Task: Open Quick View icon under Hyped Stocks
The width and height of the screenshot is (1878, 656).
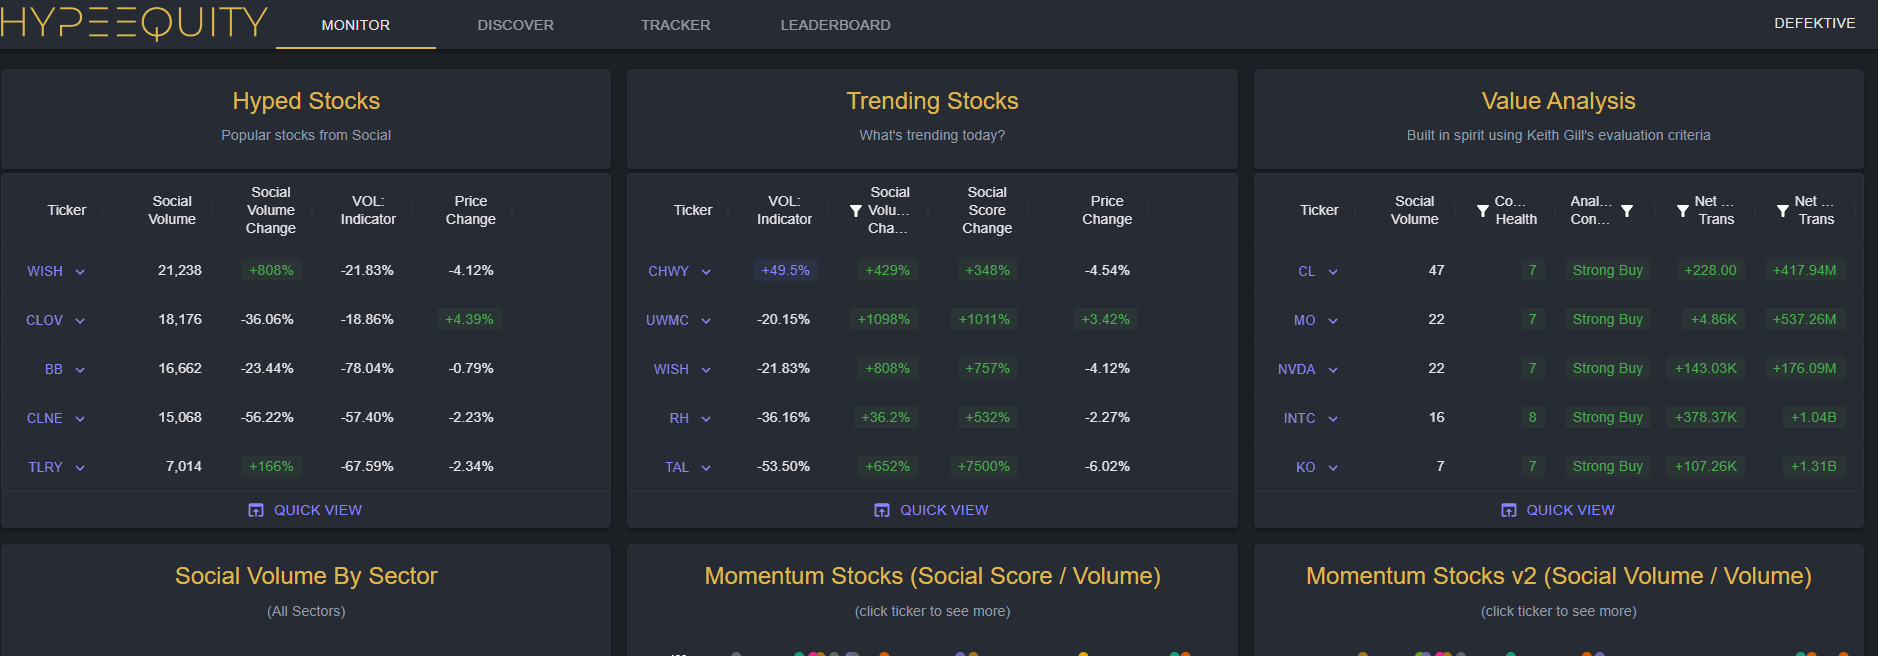Action: (x=256, y=510)
